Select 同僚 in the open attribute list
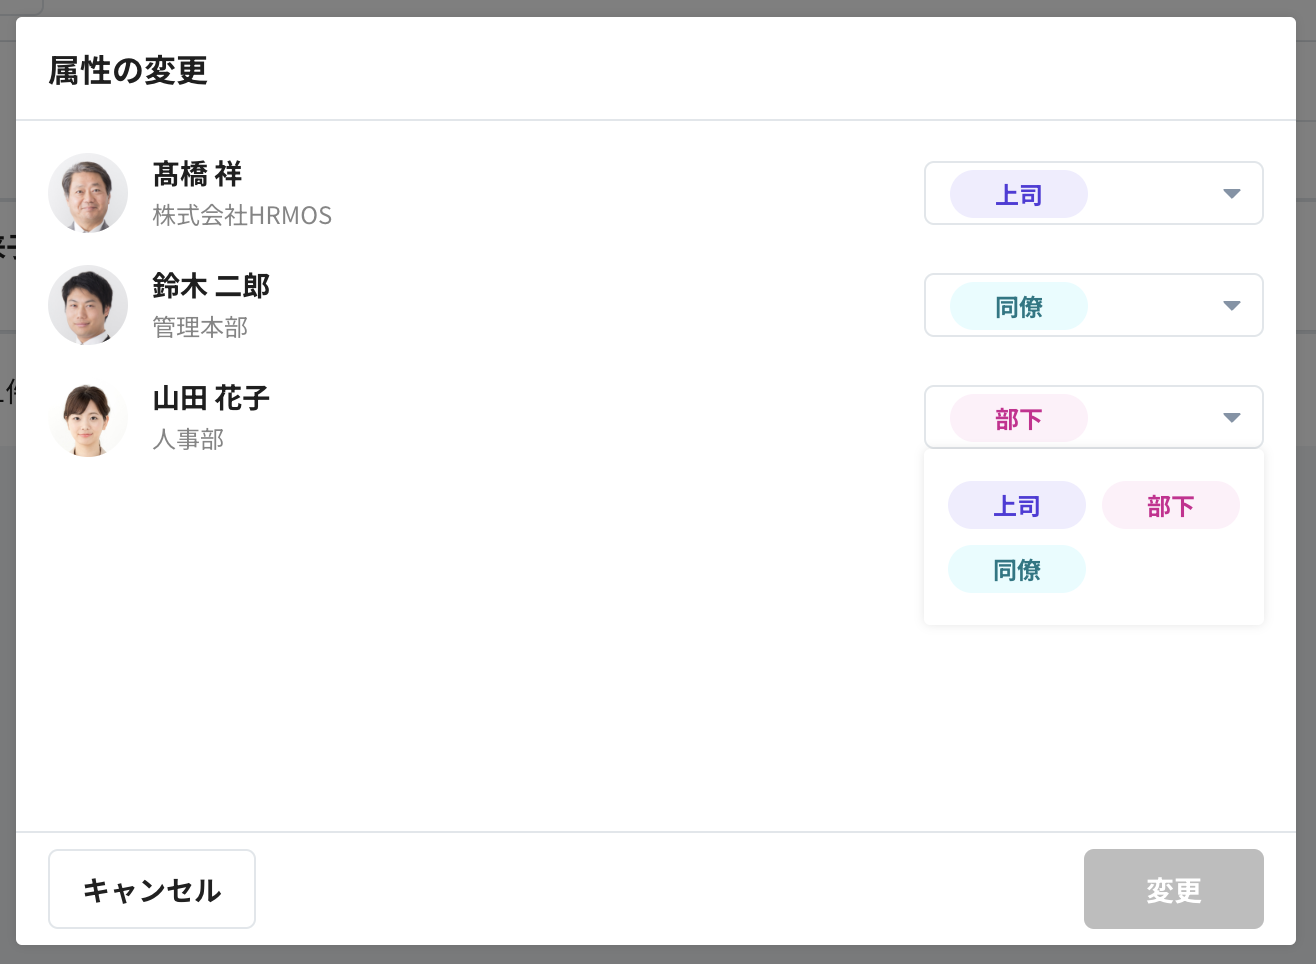The image size is (1316, 964). (1016, 568)
